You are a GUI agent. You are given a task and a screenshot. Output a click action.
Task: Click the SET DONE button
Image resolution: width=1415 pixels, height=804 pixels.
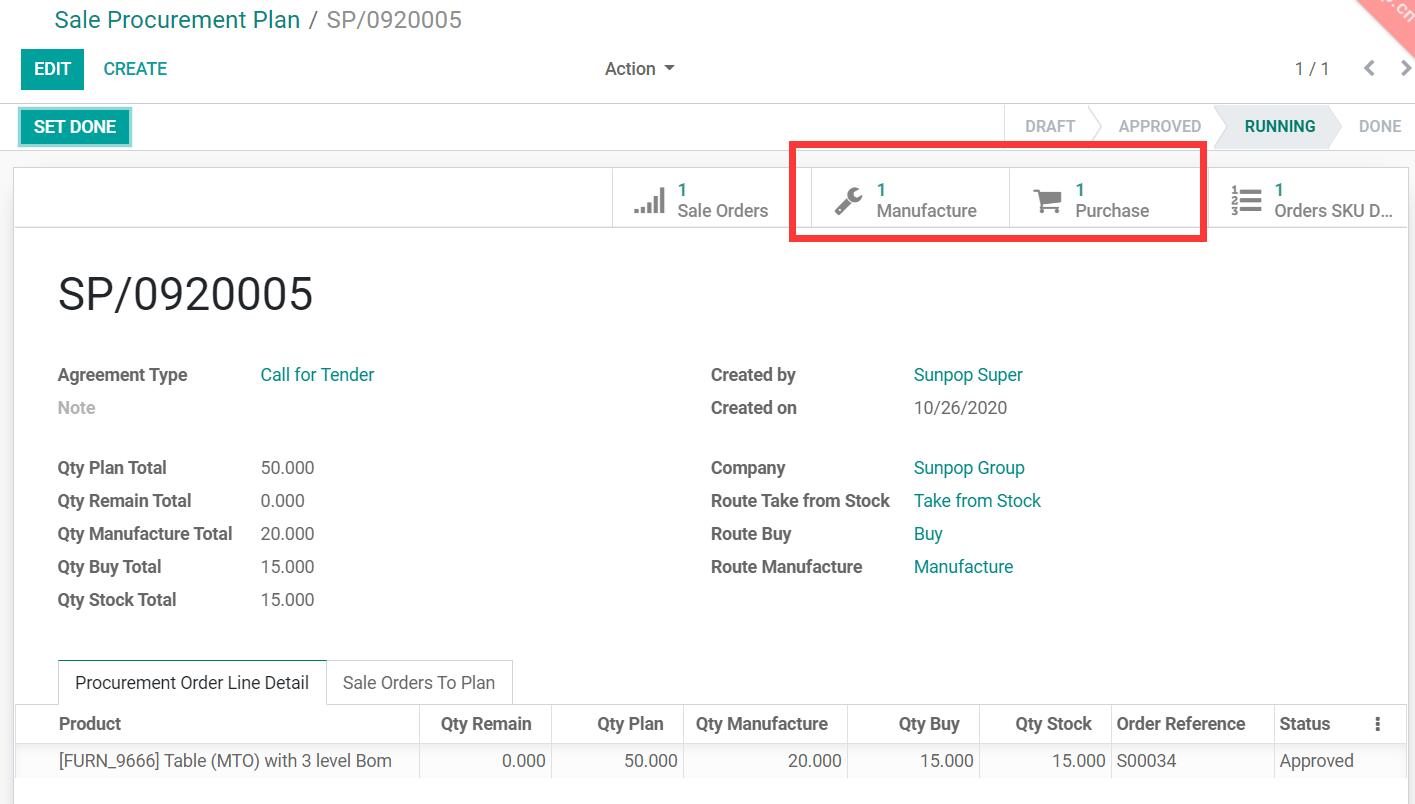[75, 127]
